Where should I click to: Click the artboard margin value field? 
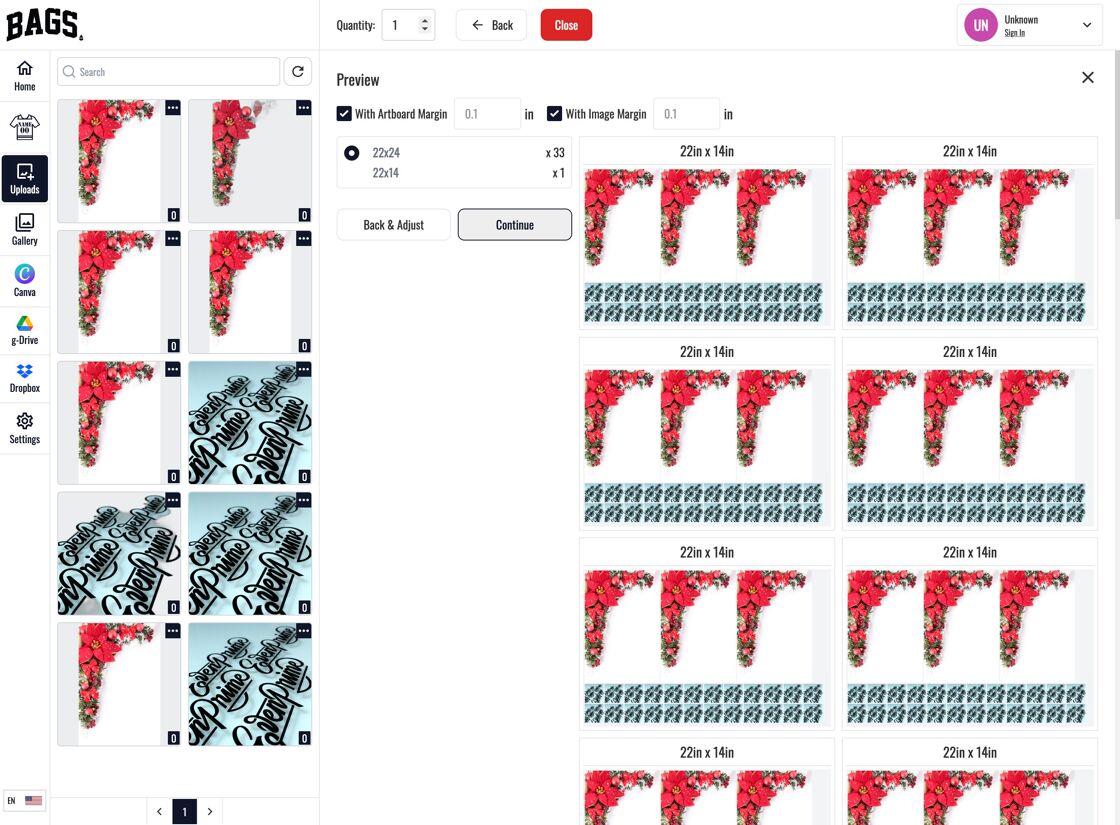487,114
